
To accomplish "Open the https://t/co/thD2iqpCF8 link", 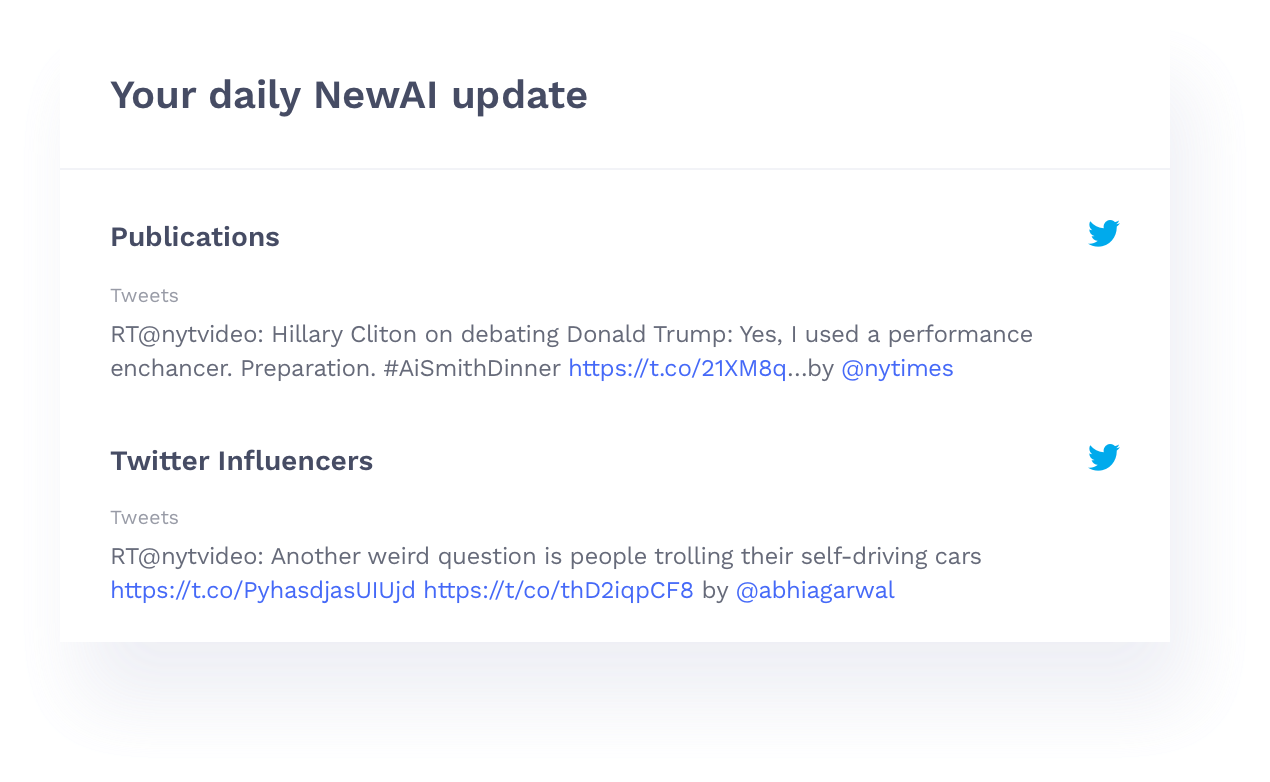I will pos(558,591).
